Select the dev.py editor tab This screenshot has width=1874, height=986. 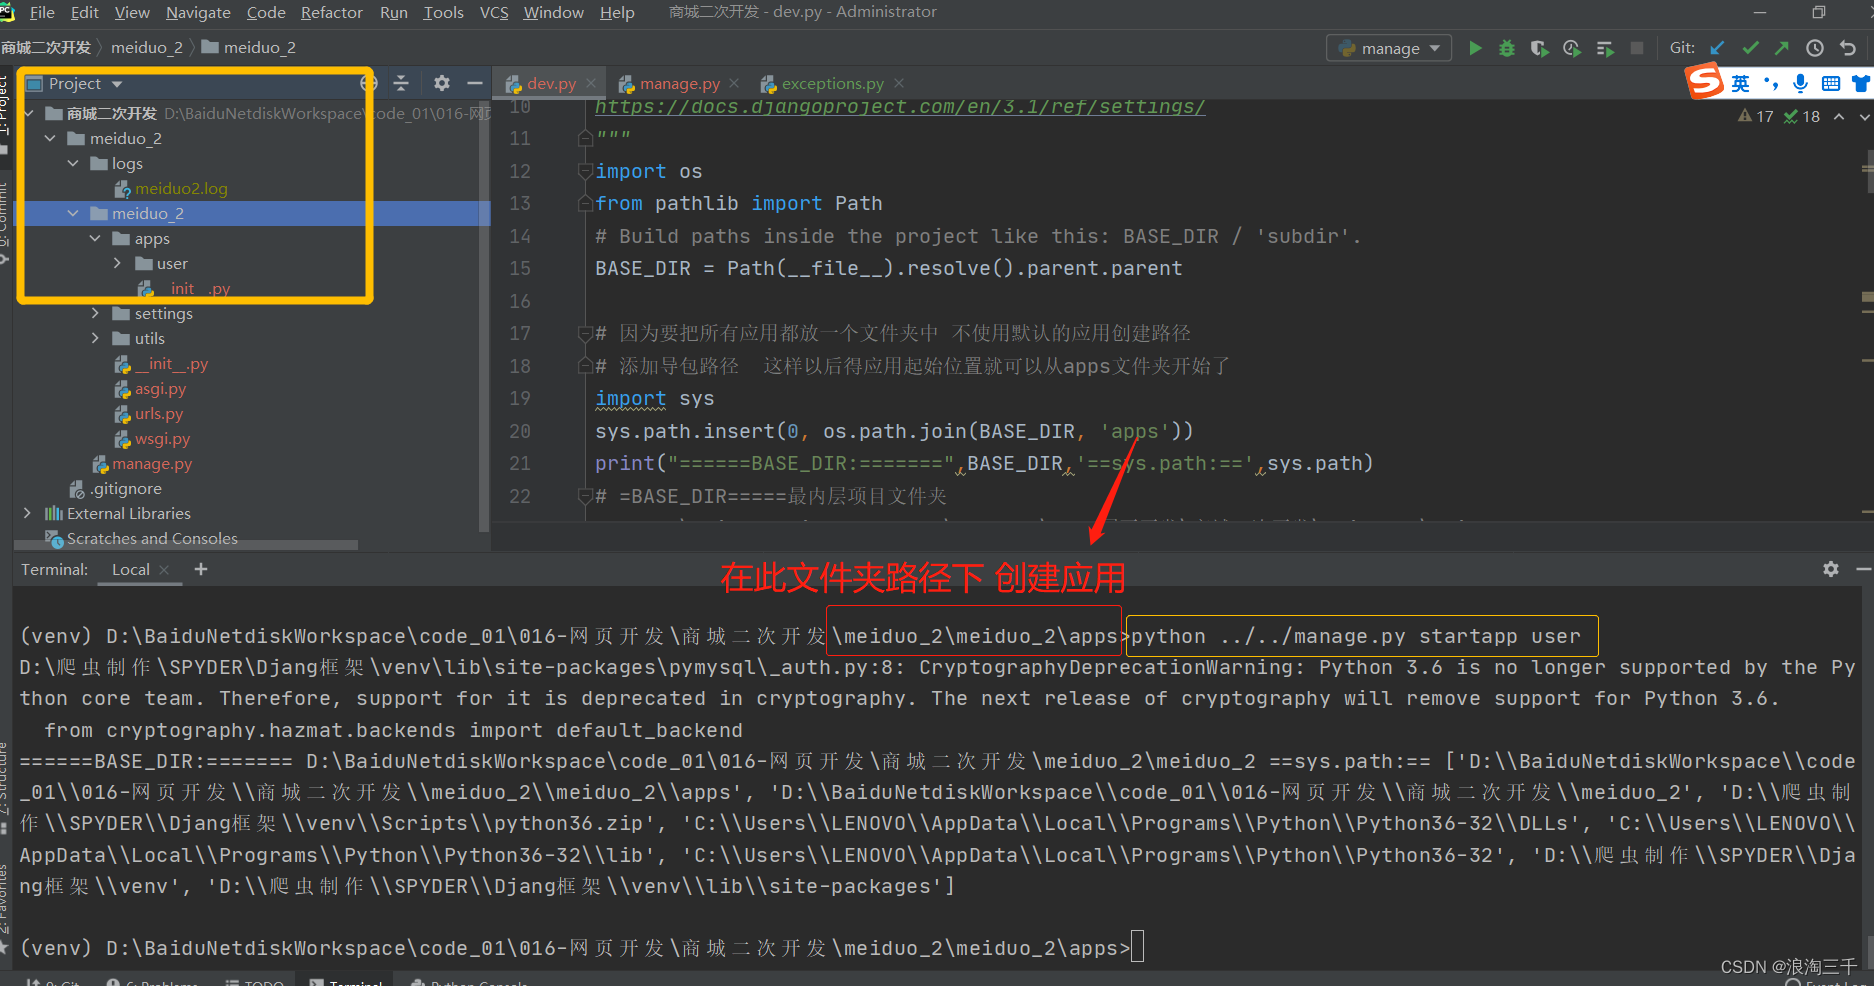(551, 83)
